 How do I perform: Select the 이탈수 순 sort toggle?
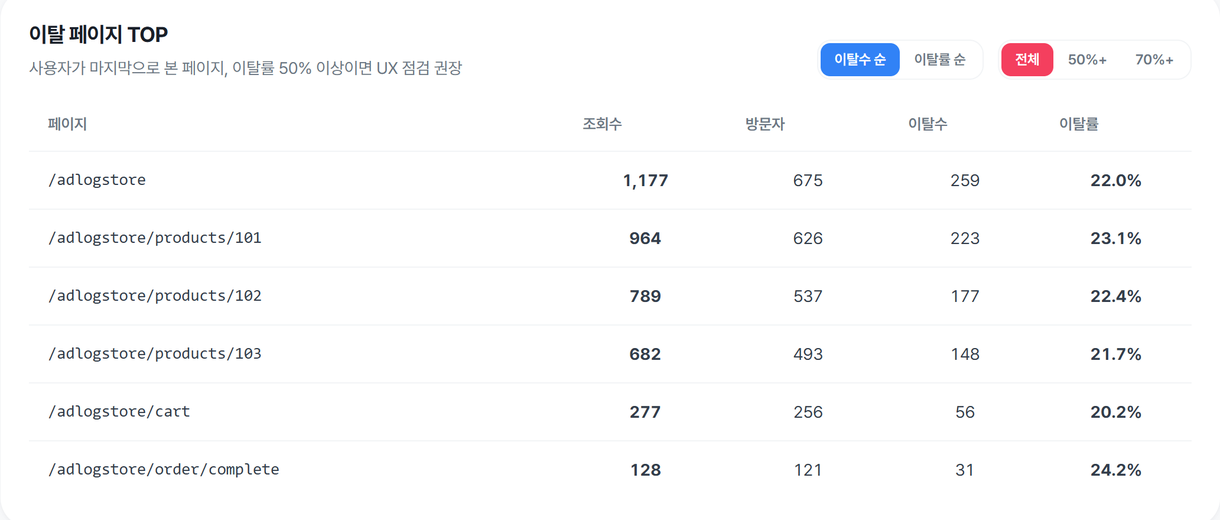(x=860, y=60)
